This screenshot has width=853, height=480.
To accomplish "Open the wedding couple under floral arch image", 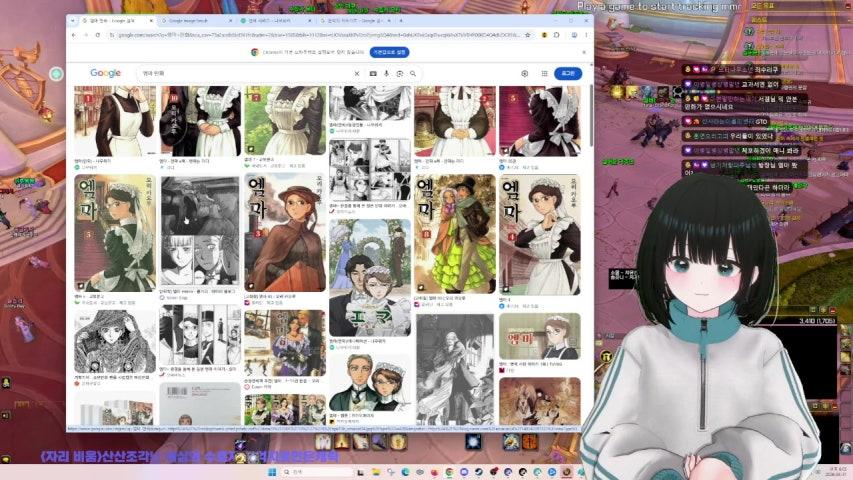I will pyautogui.click(x=370, y=278).
